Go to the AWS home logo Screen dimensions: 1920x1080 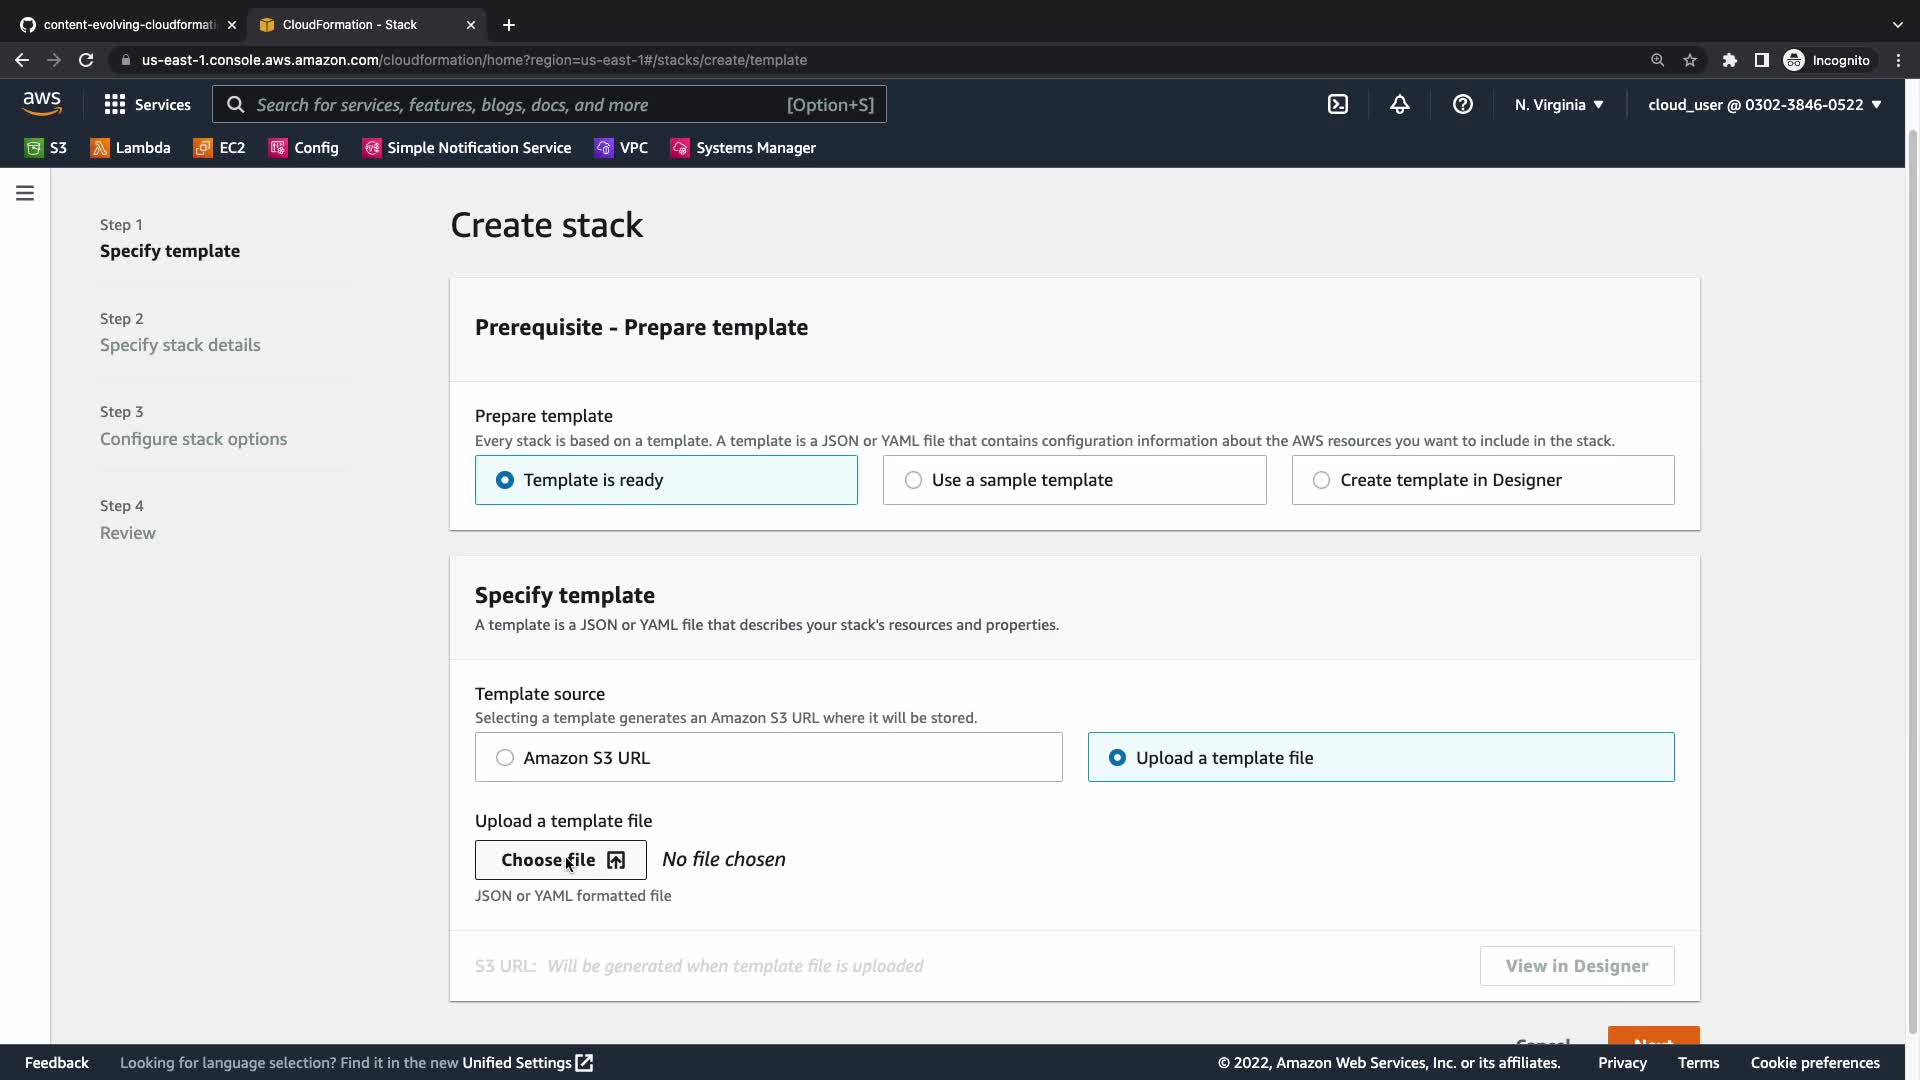[x=42, y=104]
